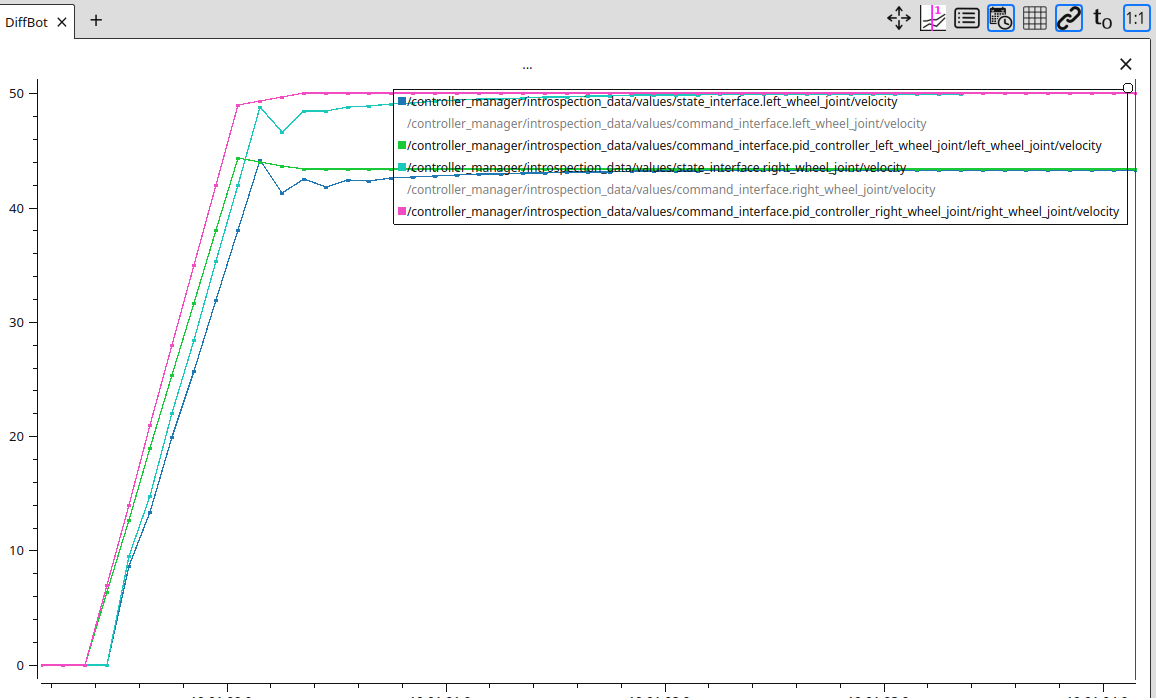Select the DiffBot tab

pos(27,22)
